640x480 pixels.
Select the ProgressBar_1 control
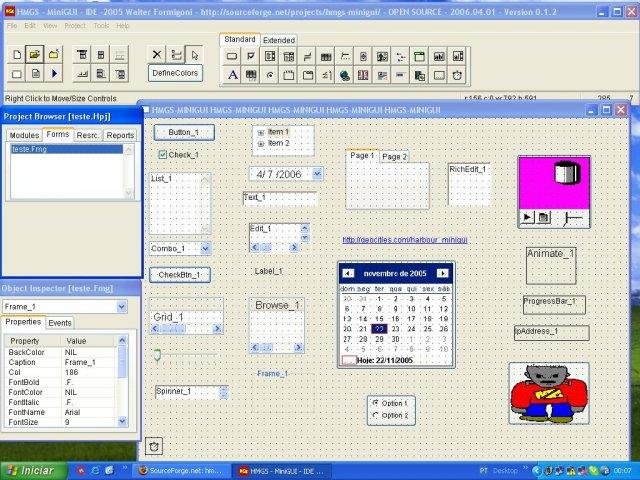[554, 304]
